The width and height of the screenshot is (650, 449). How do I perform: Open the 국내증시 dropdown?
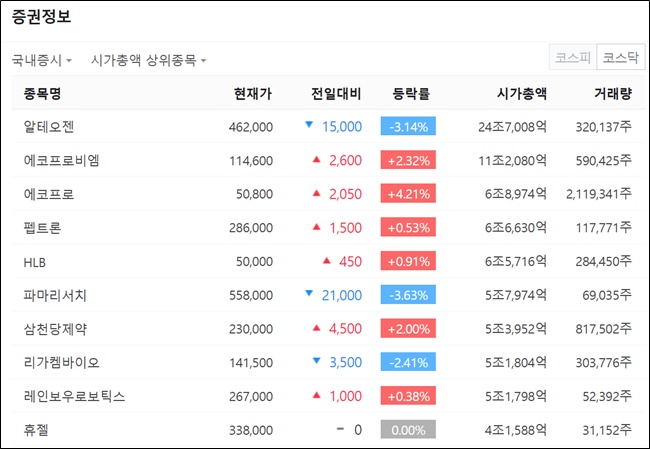(41, 61)
